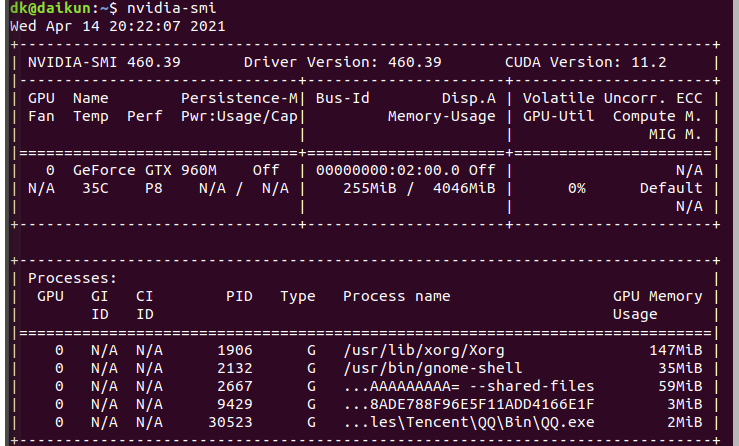
Task: Click process '...AAAAAAAAA= --shared-files'
Action: 469,386
